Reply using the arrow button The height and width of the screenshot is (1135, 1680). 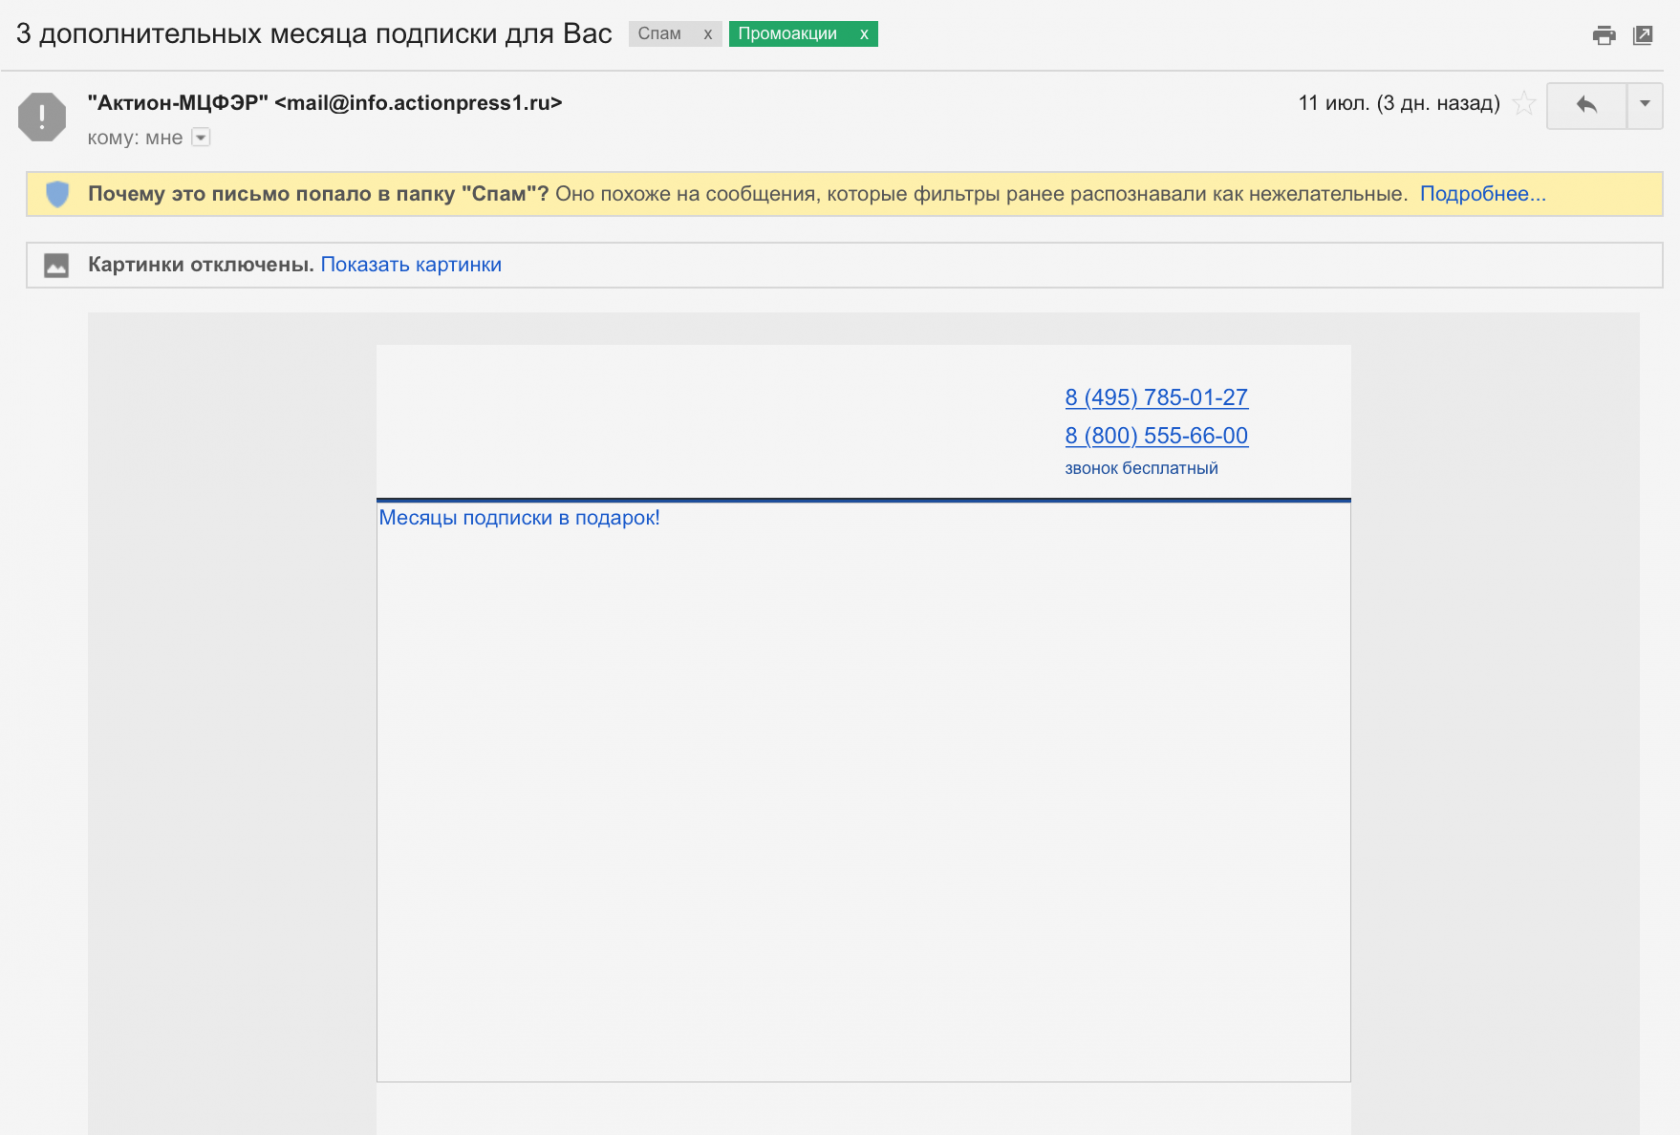pos(1586,105)
